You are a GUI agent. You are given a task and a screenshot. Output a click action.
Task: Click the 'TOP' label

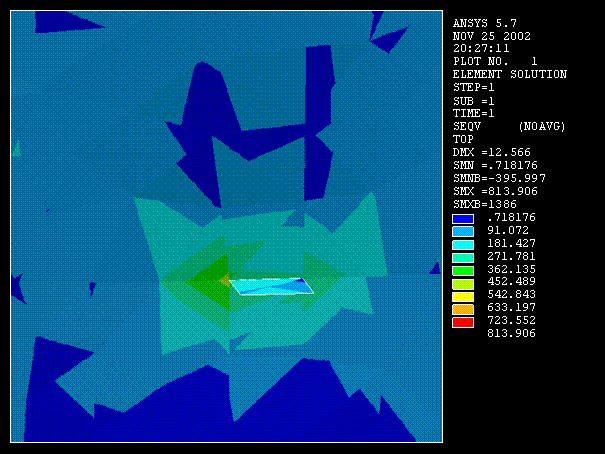click(463, 139)
